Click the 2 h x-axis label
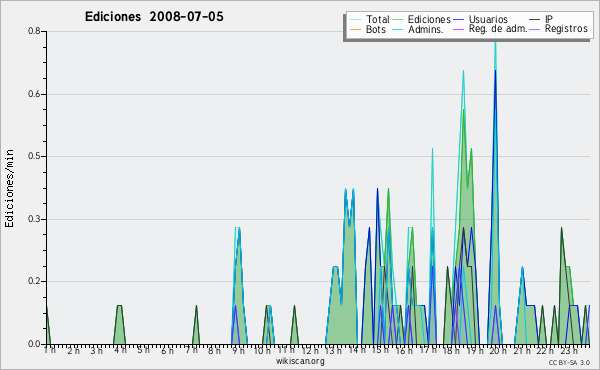 [x=73, y=350]
